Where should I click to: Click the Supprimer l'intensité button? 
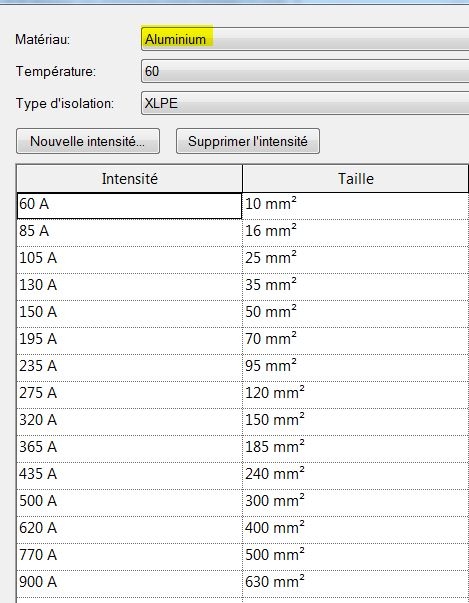(248, 141)
